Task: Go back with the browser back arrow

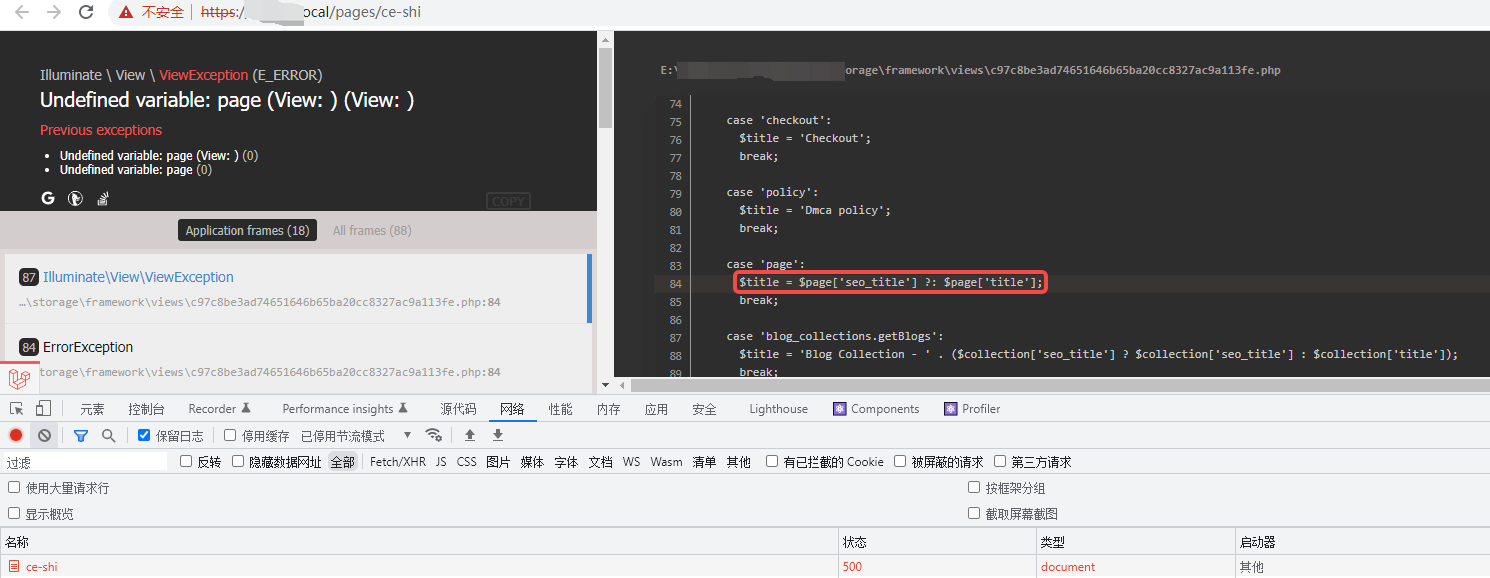Action: tap(22, 12)
